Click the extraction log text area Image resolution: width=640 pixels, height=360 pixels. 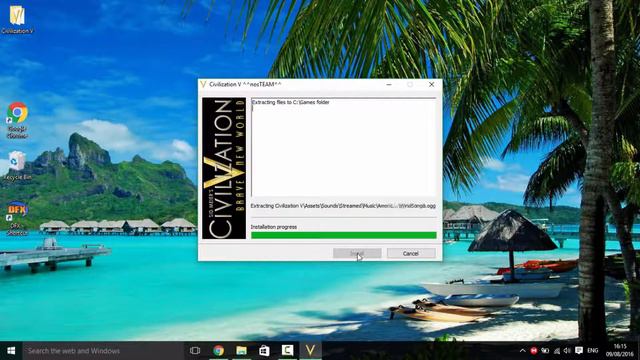point(344,147)
